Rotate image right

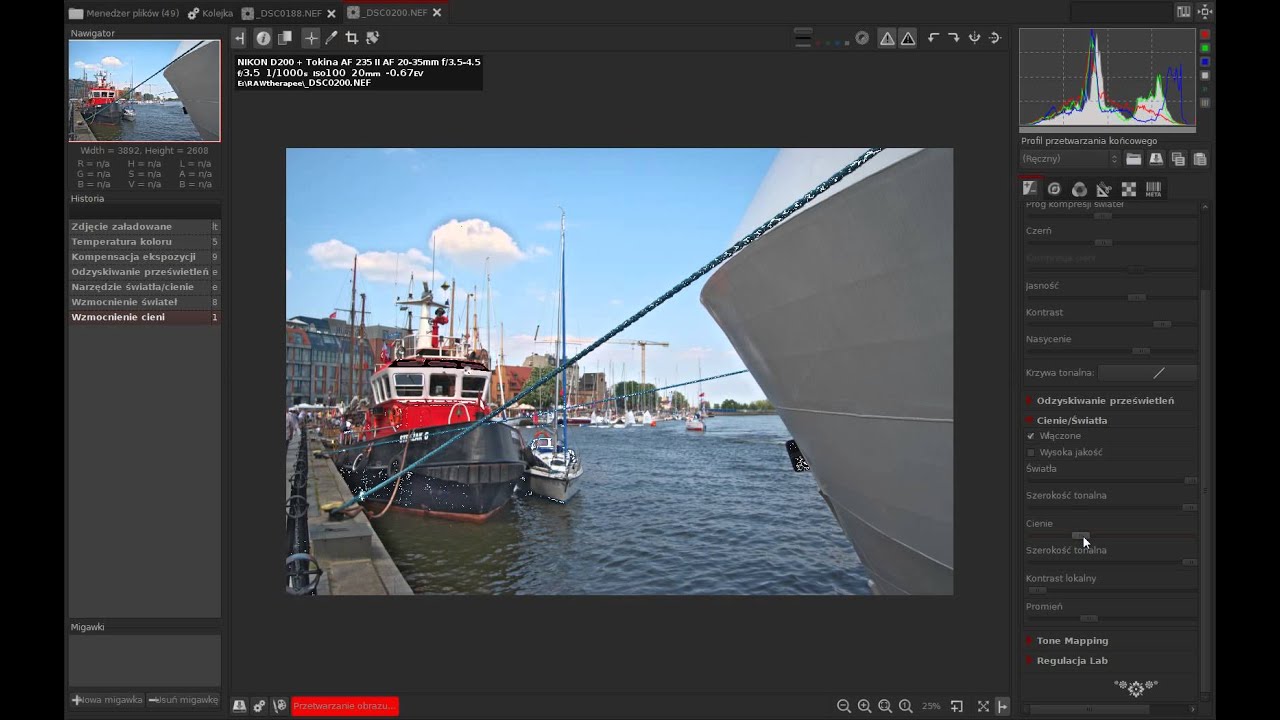pyautogui.click(x=954, y=38)
